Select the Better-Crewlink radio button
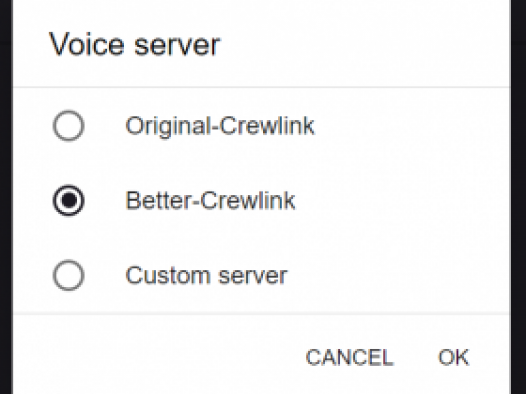The image size is (526, 394). 68,201
